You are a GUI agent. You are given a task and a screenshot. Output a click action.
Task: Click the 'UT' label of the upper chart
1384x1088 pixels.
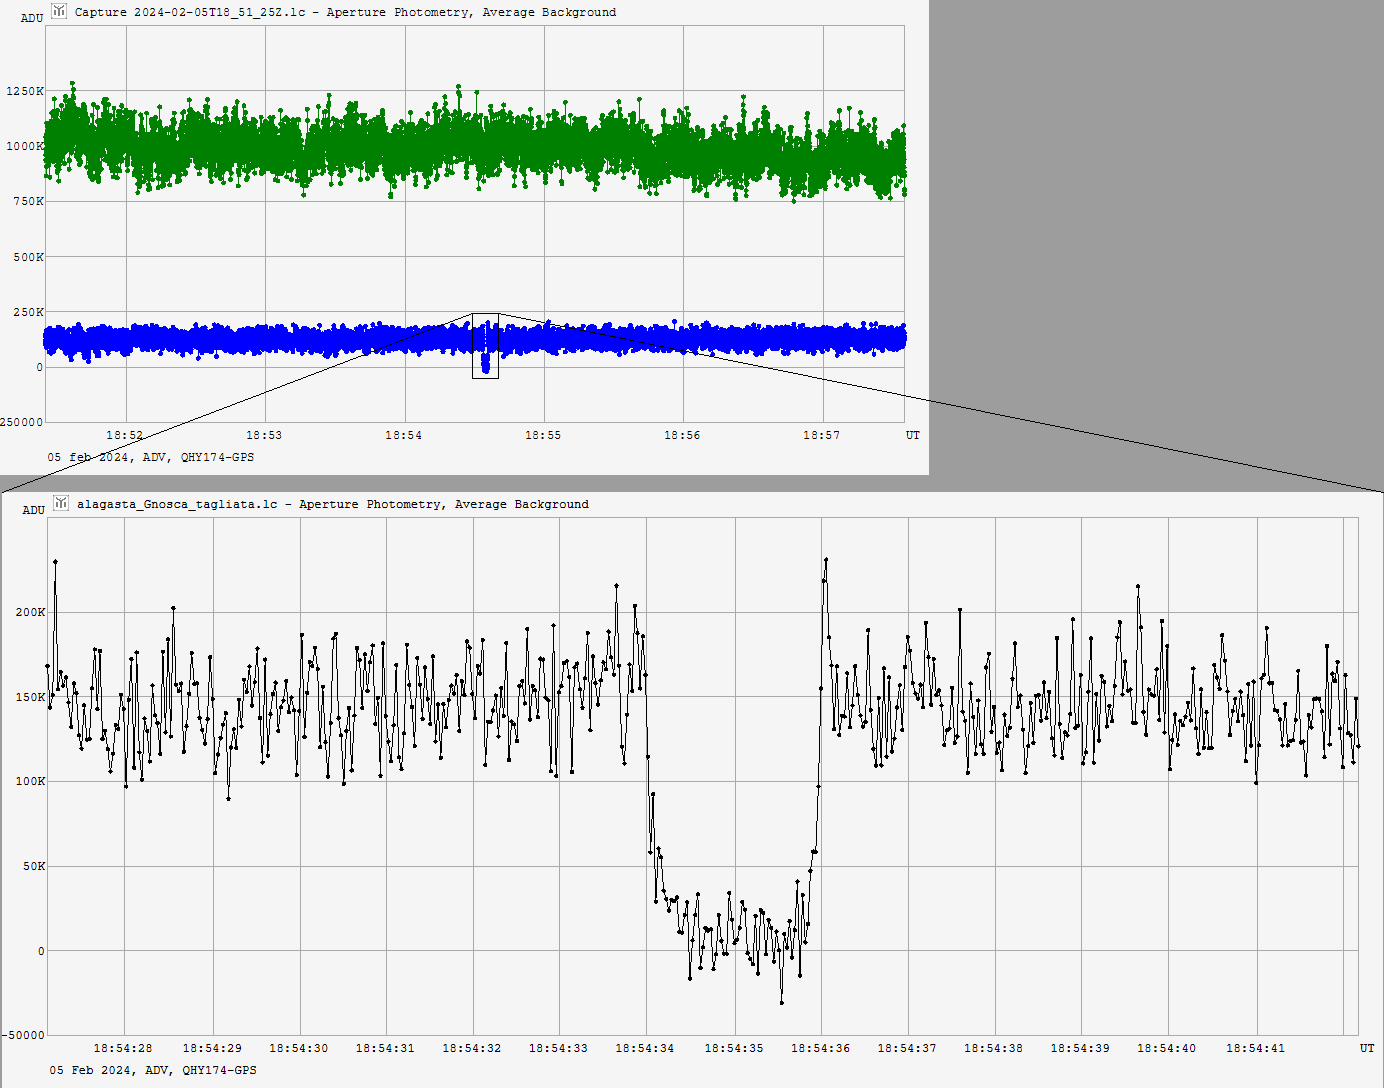coord(913,435)
